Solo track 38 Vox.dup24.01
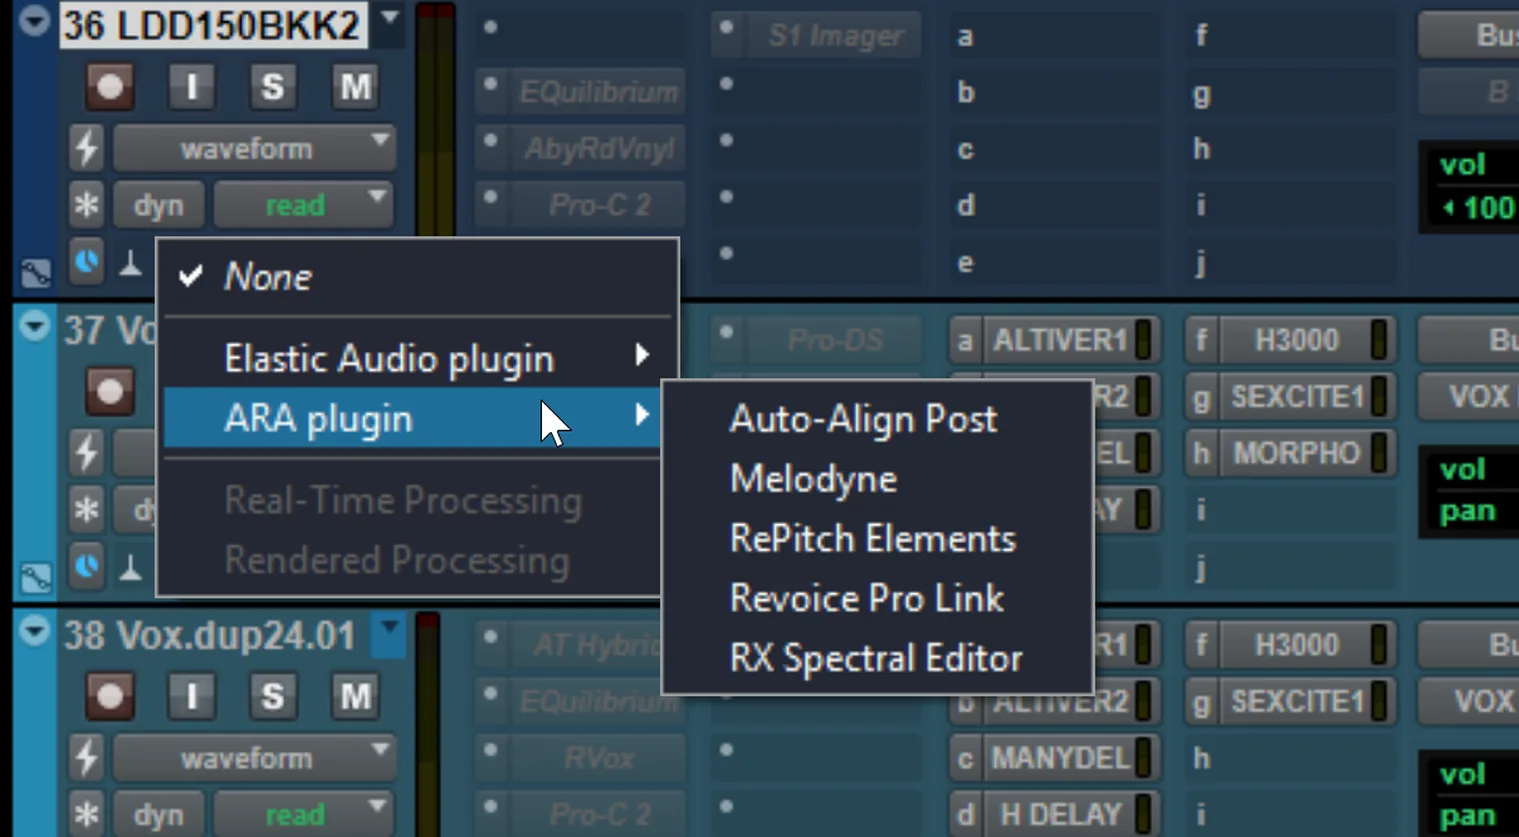The image size is (1519, 837). tap(272, 697)
